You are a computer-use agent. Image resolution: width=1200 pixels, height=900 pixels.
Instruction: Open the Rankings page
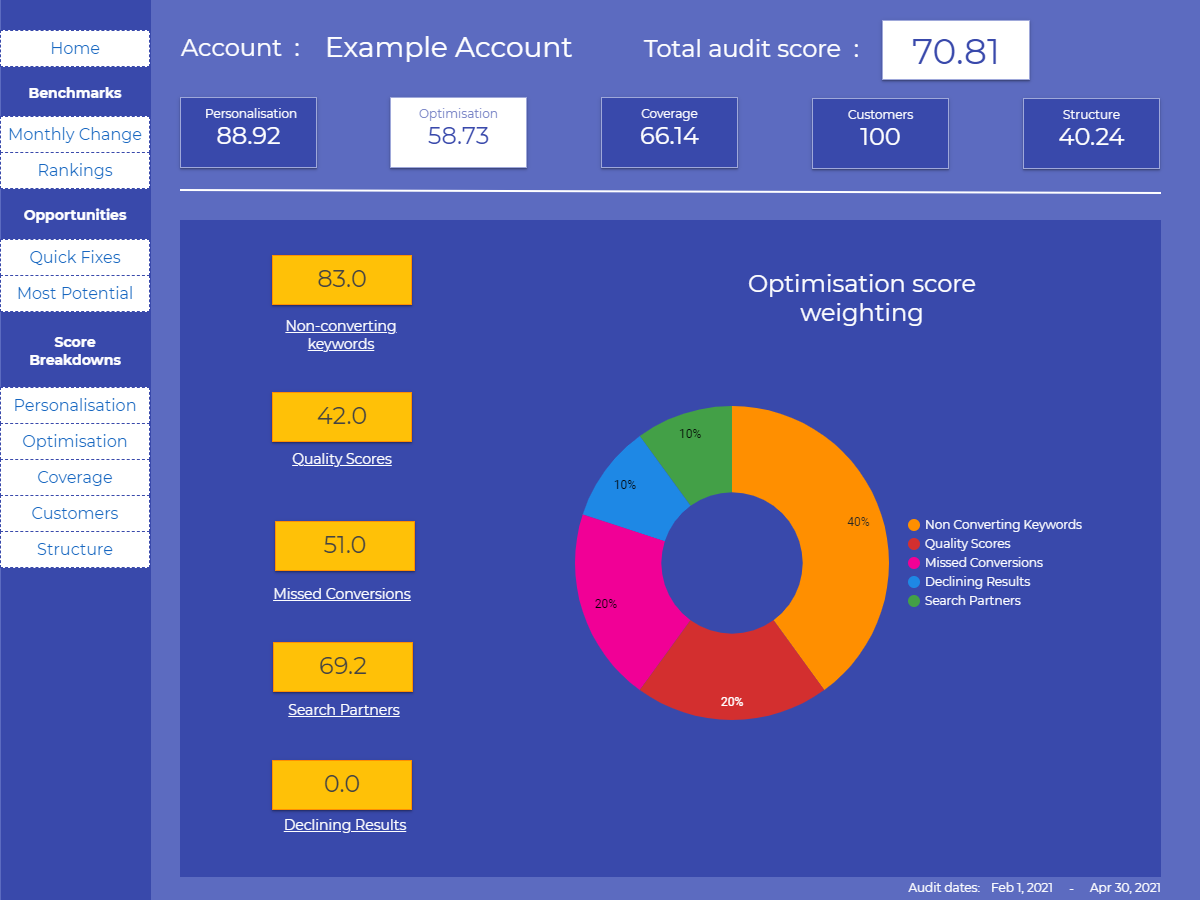click(75, 170)
